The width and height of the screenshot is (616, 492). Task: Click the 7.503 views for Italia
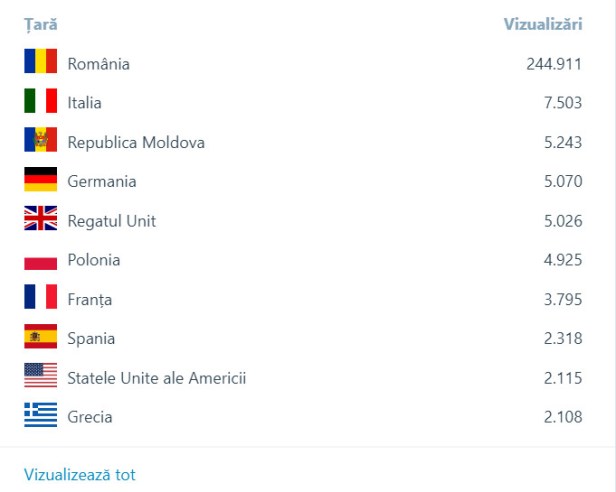pyautogui.click(x=563, y=103)
